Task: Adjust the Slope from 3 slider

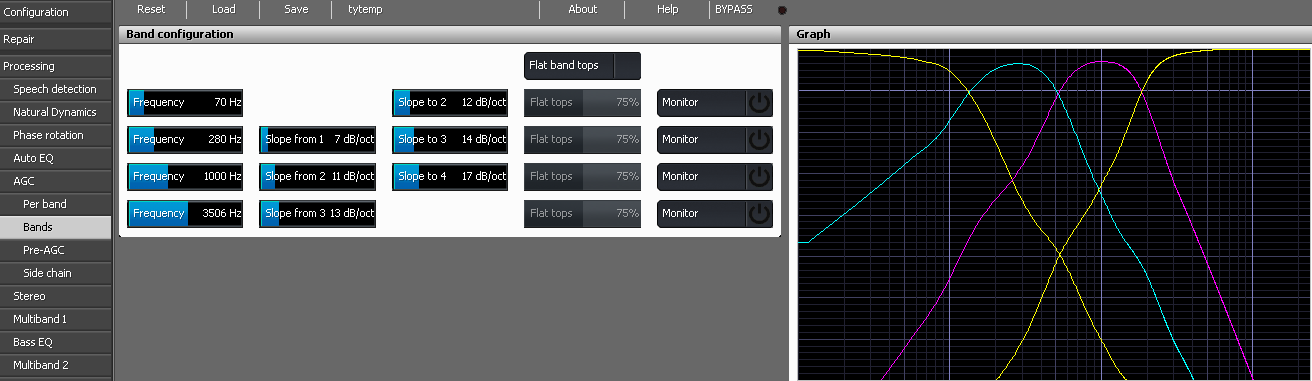Action: click(x=318, y=213)
